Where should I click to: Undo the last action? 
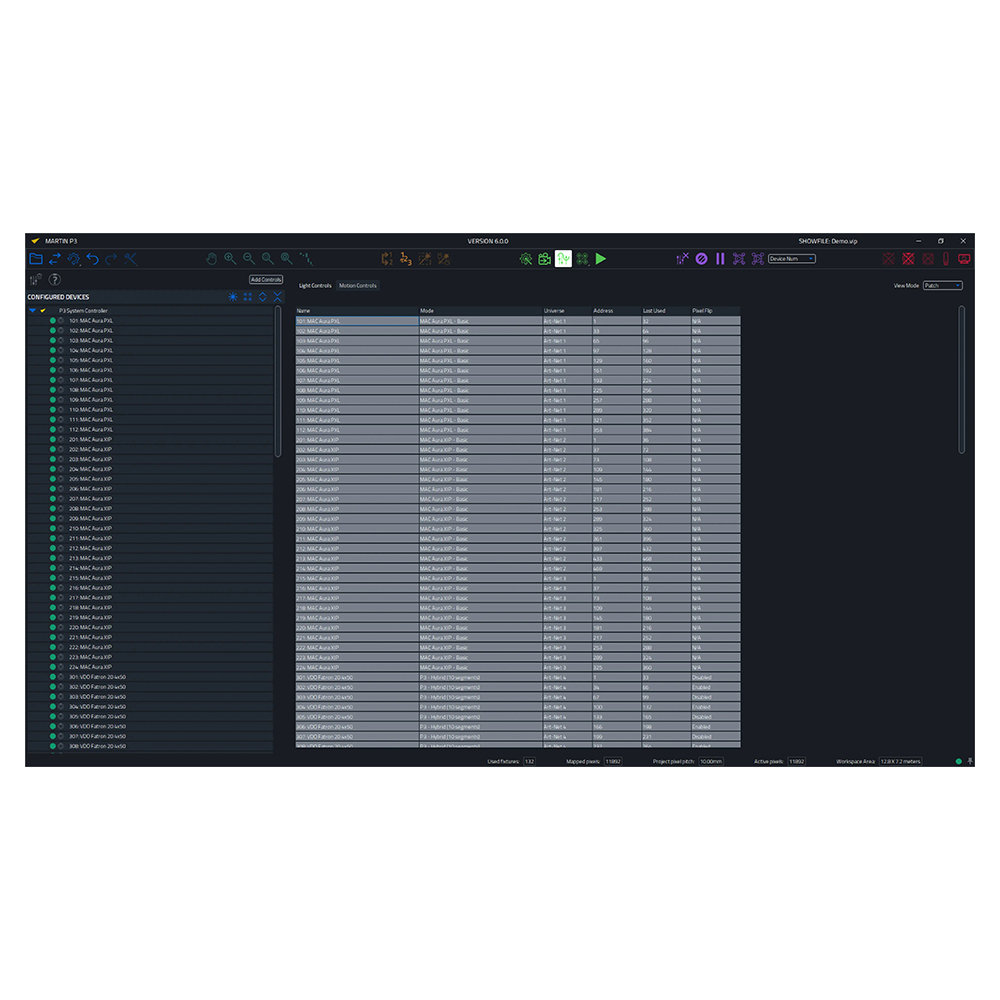pyautogui.click(x=92, y=259)
